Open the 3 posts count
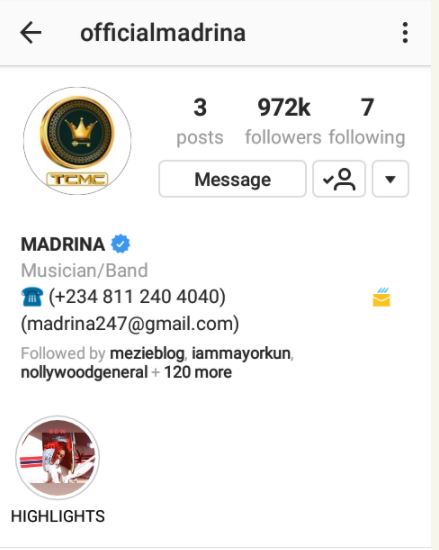The width and height of the screenshot is (439, 550). pos(200,121)
